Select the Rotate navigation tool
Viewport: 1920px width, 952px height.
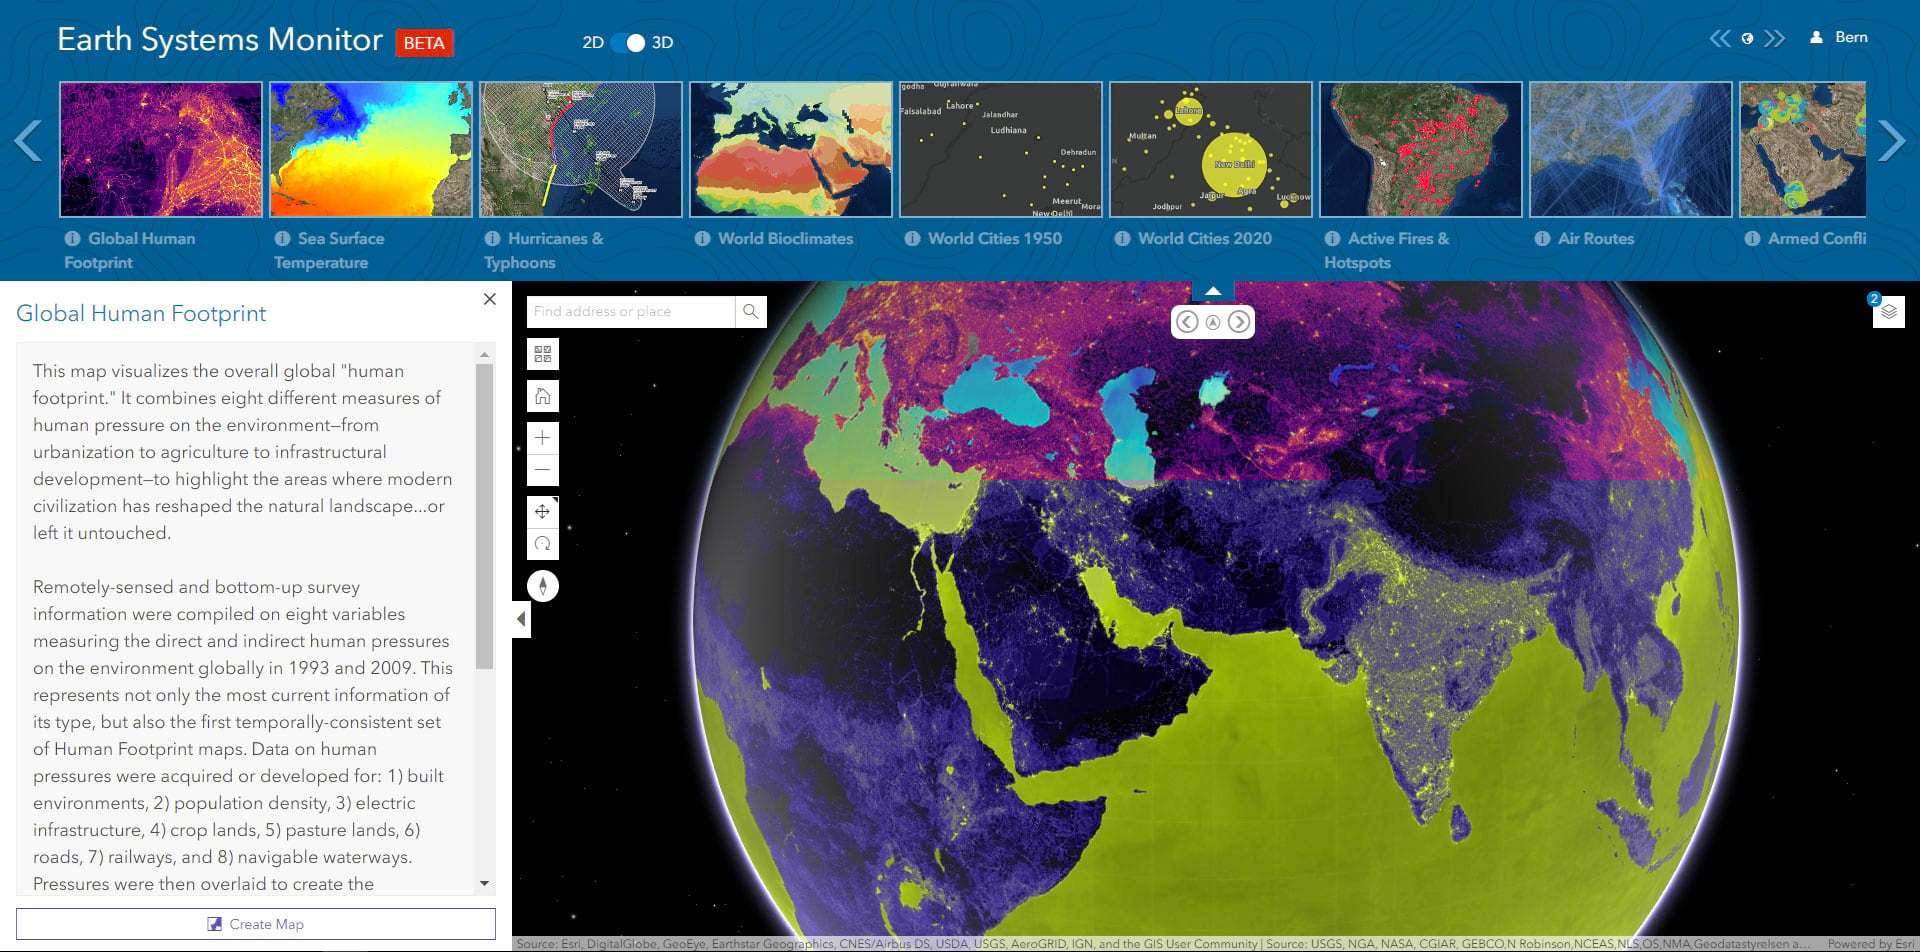pyautogui.click(x=542, y=543)
